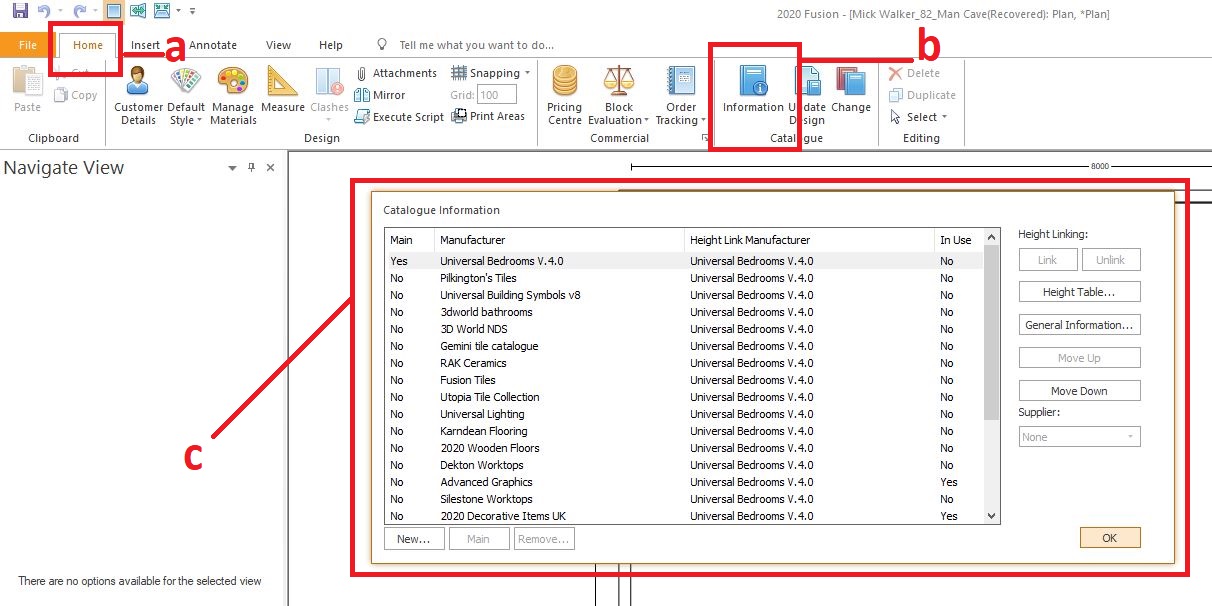Click Print Areas

(488, 116)
